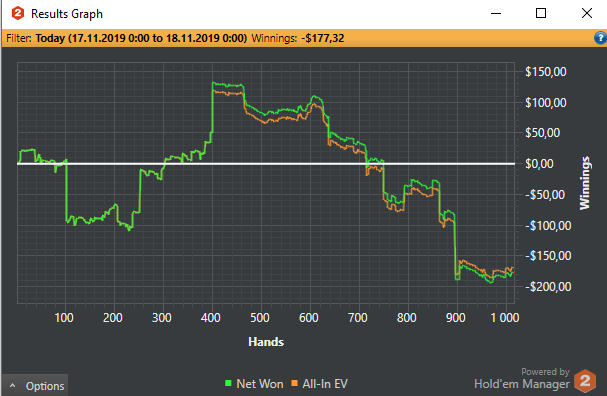Click the $0,00 axis label
The height and width of the screenshot is (396, 607).
coord(539,164)
